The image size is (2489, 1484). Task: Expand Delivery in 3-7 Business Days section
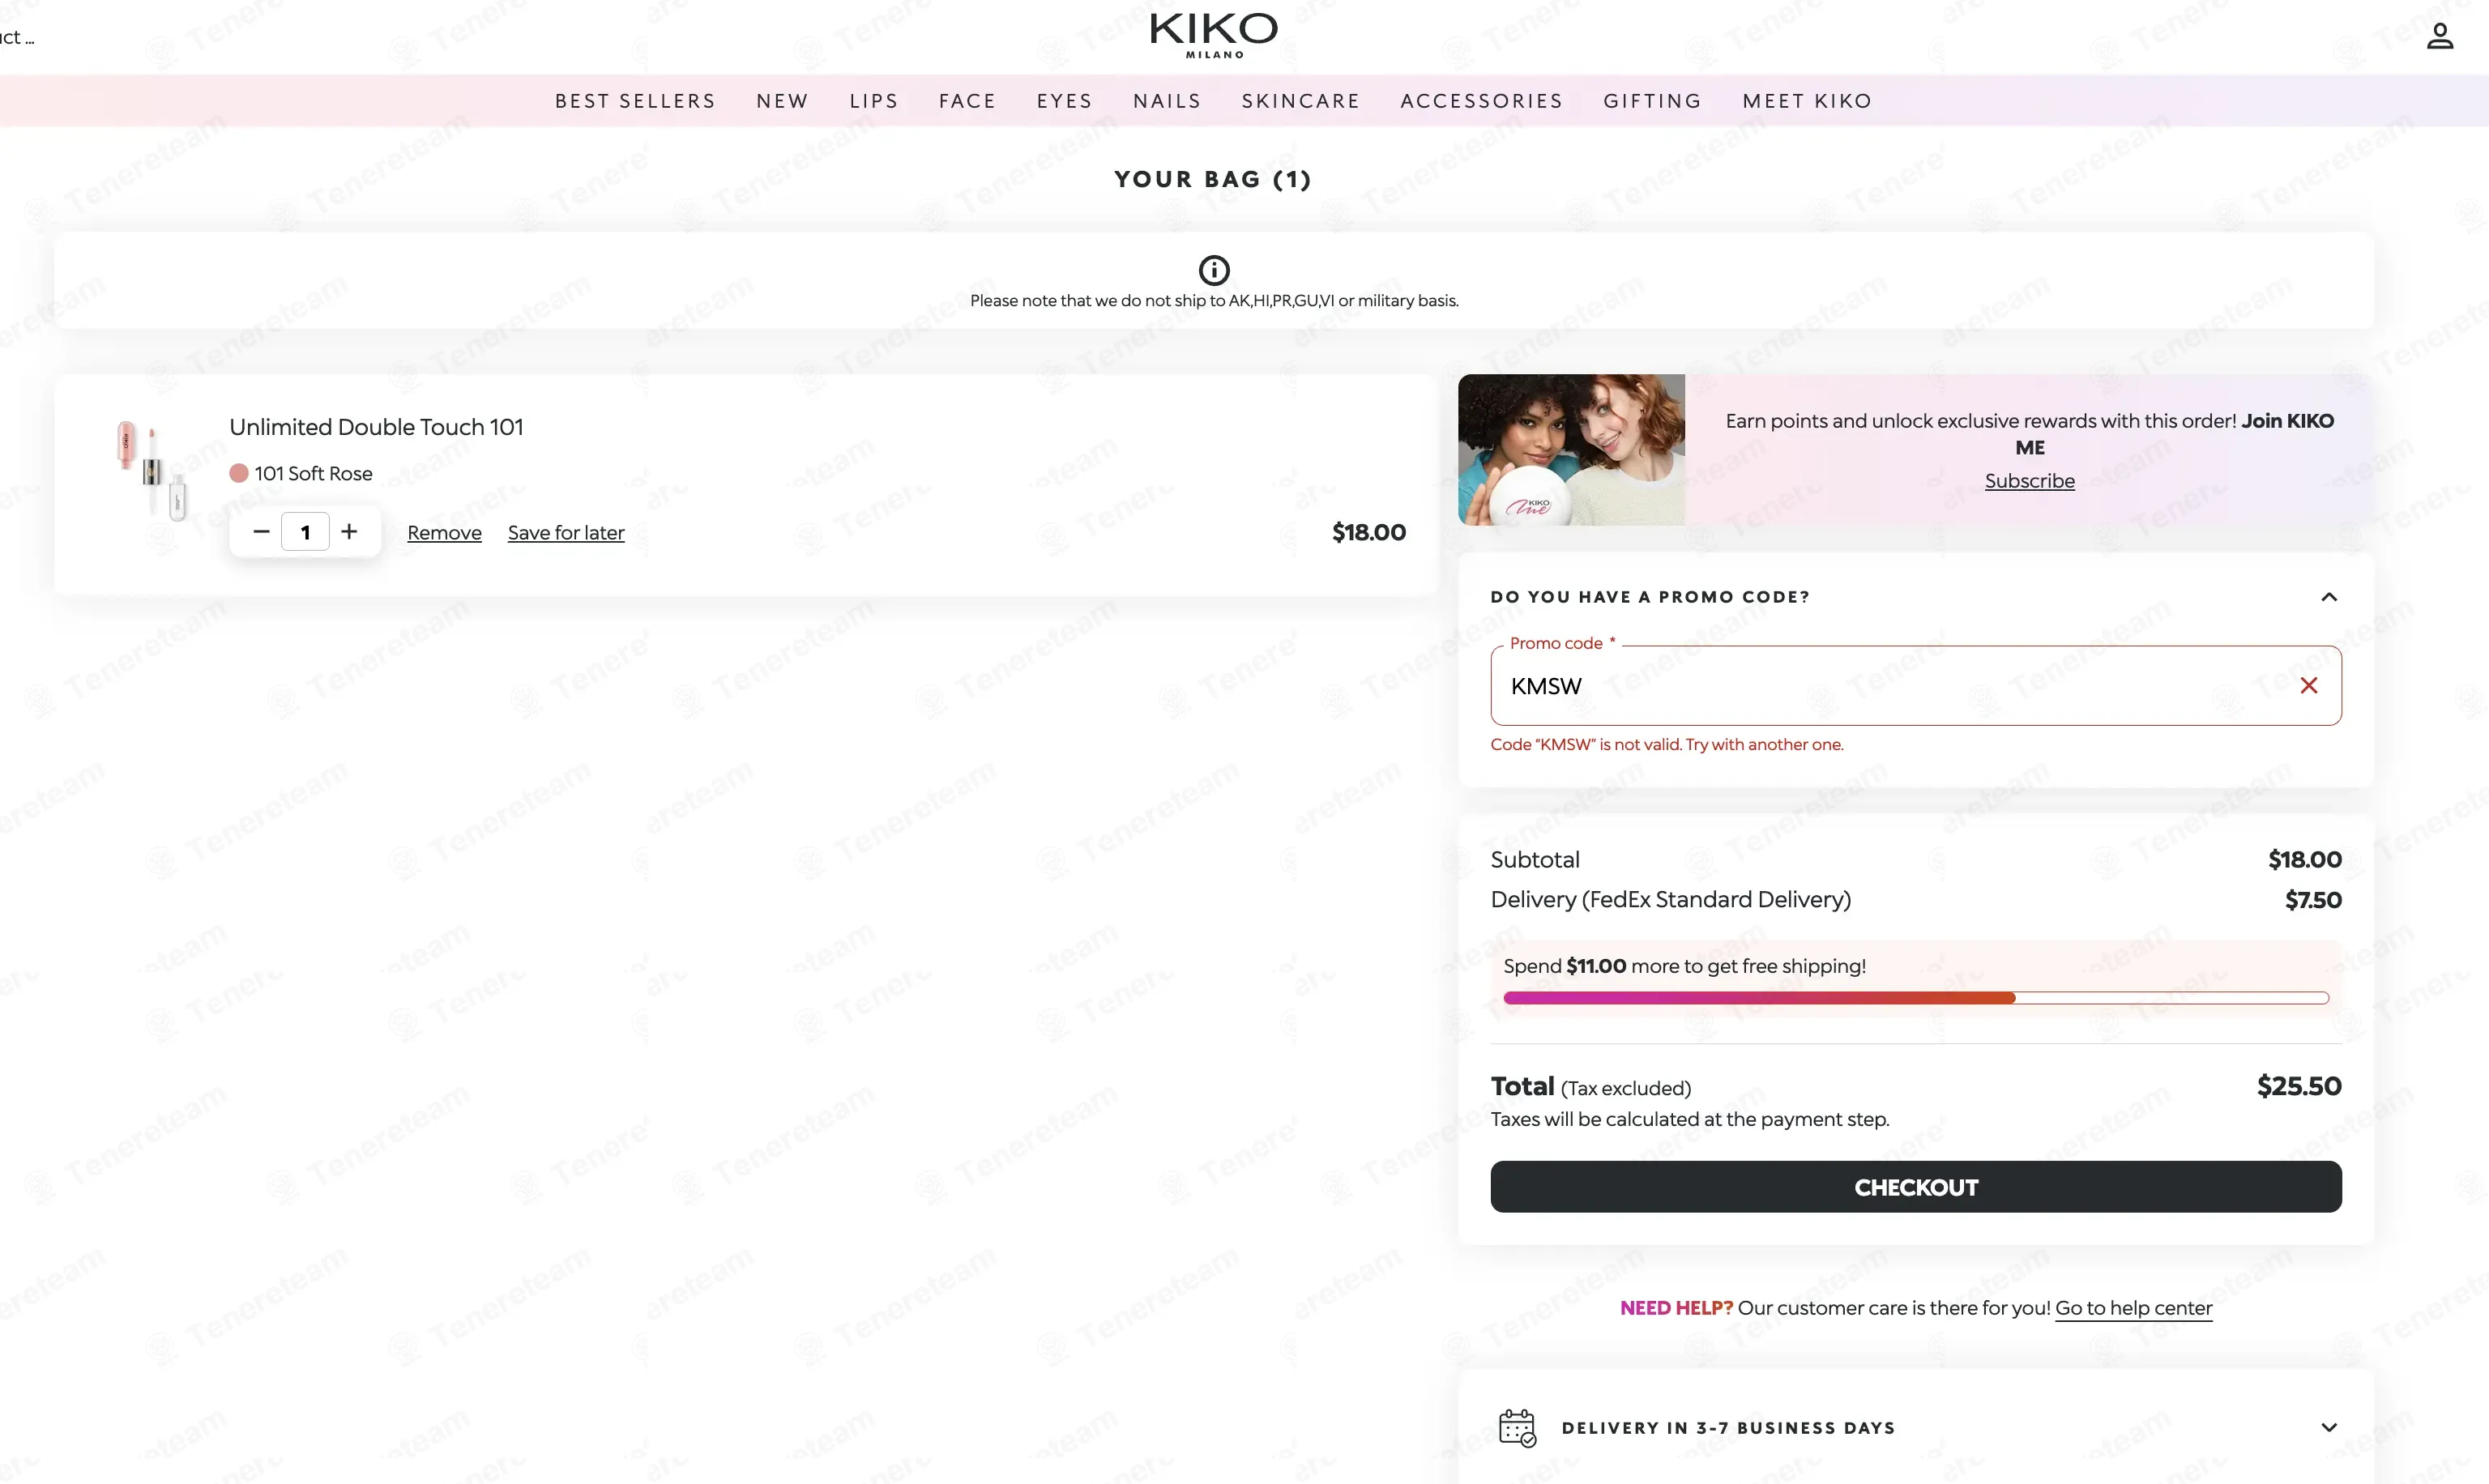pos(2329,1427)
